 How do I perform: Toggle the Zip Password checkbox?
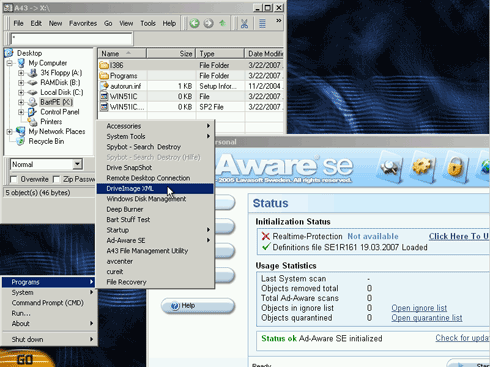(x=56, y=179)
